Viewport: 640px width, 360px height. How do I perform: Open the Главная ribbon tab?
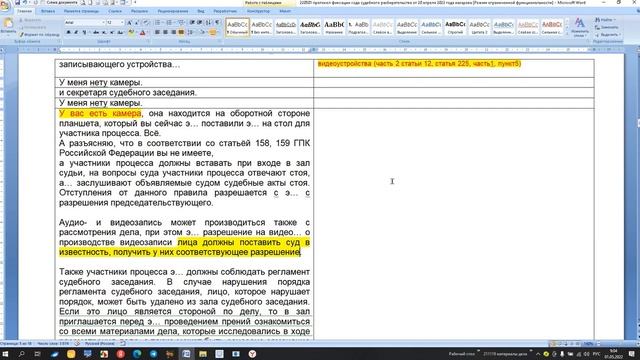[24, 11]
